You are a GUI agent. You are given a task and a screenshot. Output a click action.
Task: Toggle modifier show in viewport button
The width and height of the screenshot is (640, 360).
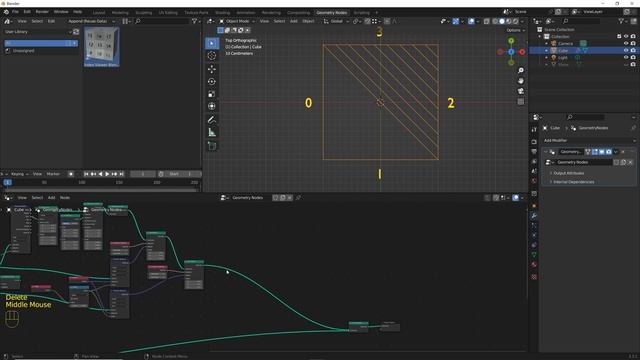[x=602, y=152]
